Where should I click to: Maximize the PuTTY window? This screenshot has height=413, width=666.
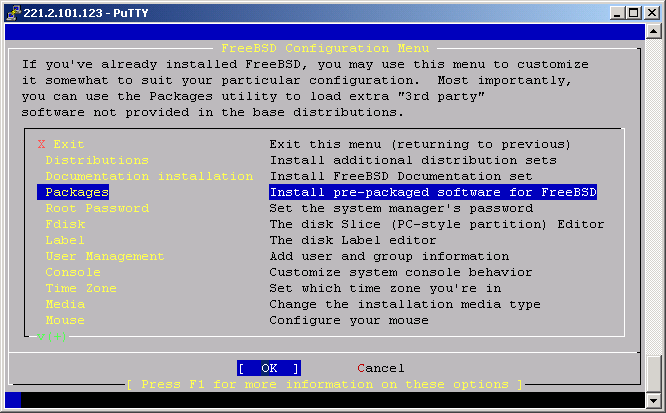click(x=633, y=13)
